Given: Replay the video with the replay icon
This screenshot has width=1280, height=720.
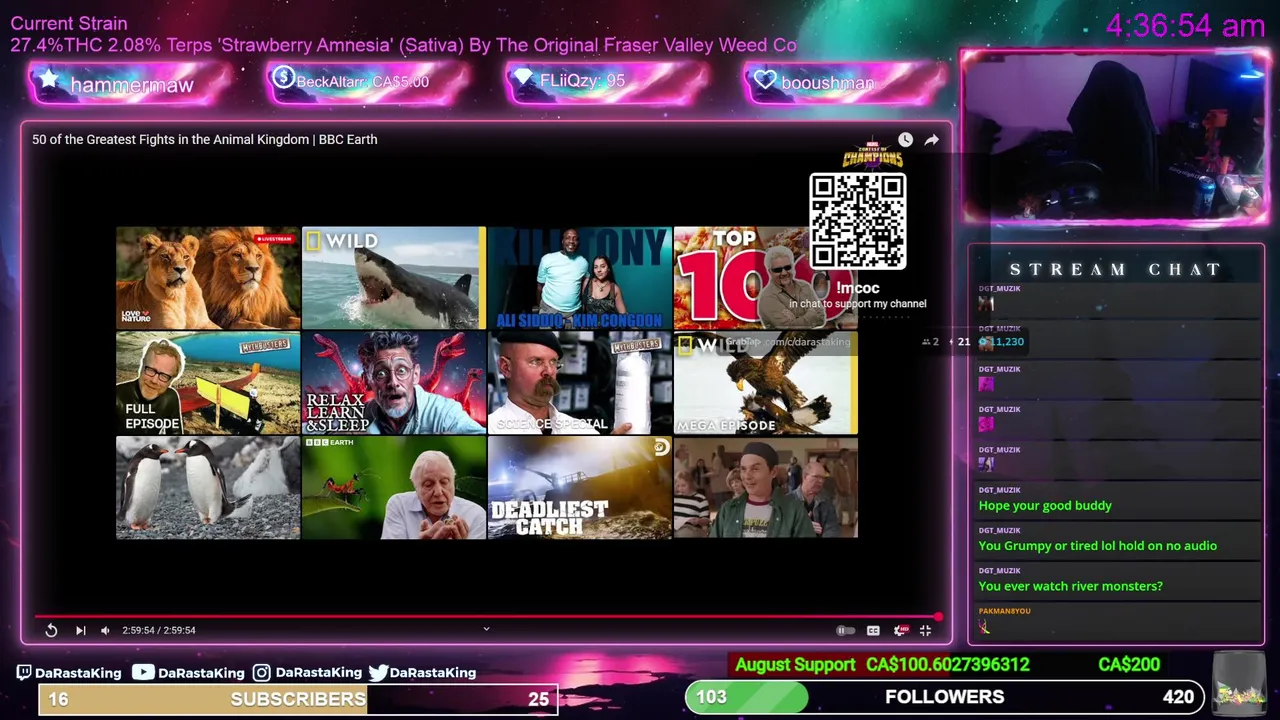Looking at the screenshot, I should click(x=51, y=630).
